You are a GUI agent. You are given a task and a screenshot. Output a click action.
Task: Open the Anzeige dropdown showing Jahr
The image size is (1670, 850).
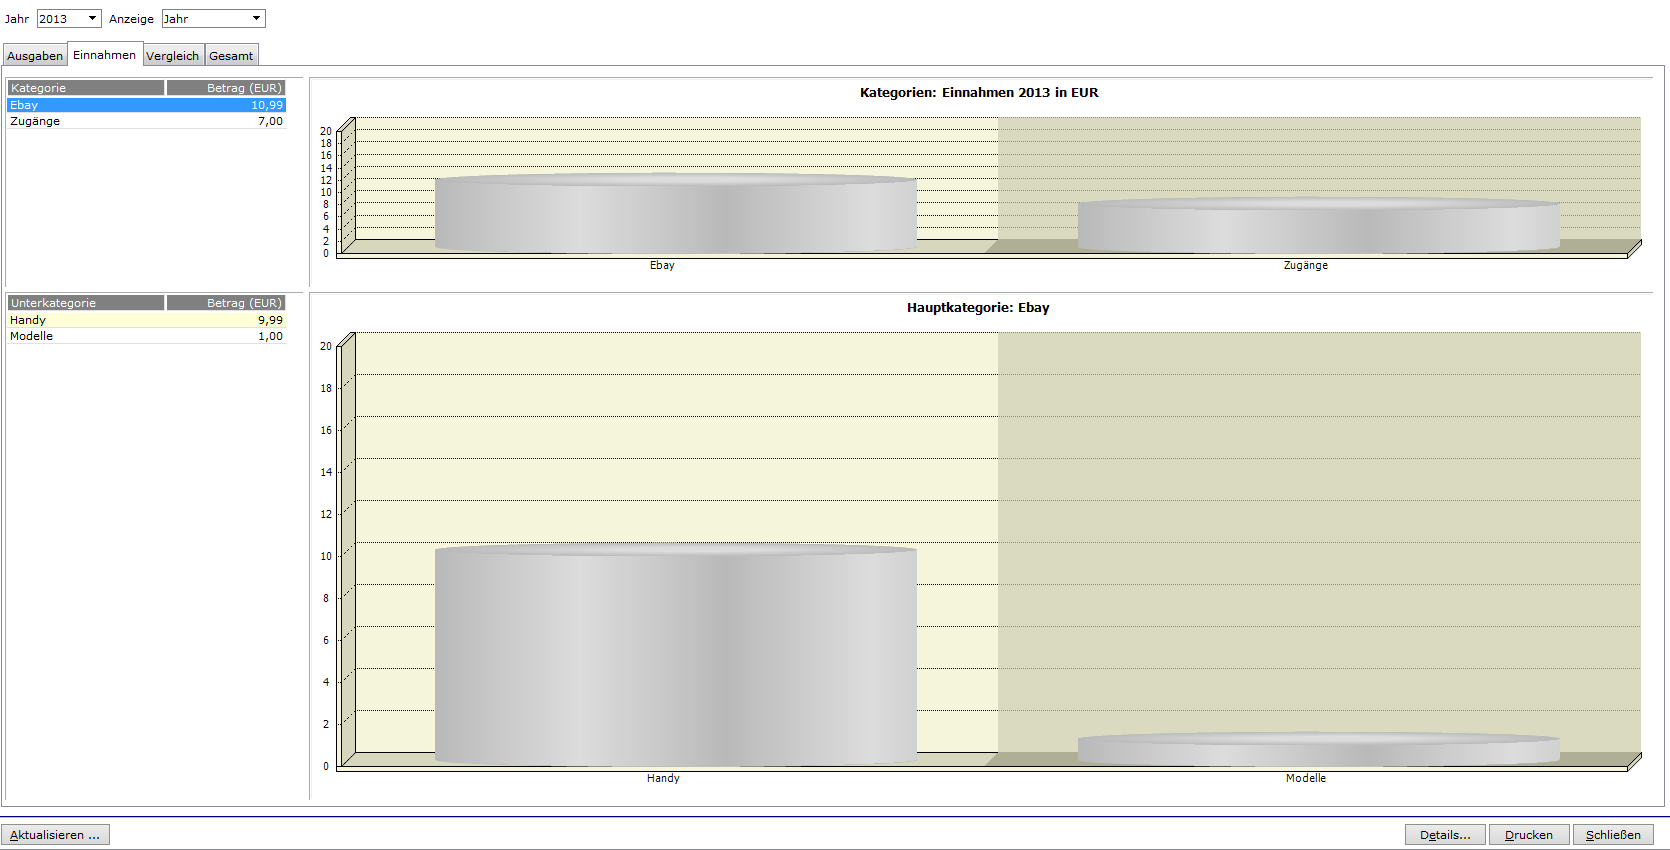(213, 19)
